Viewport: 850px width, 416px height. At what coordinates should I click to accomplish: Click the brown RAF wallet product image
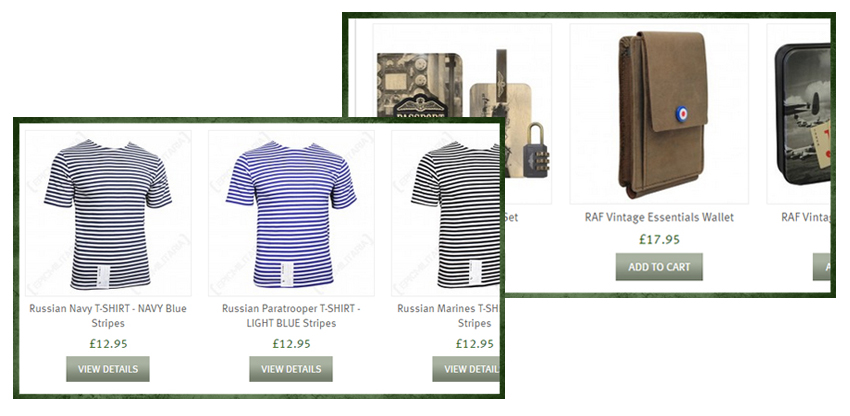(x=659, y=114)
